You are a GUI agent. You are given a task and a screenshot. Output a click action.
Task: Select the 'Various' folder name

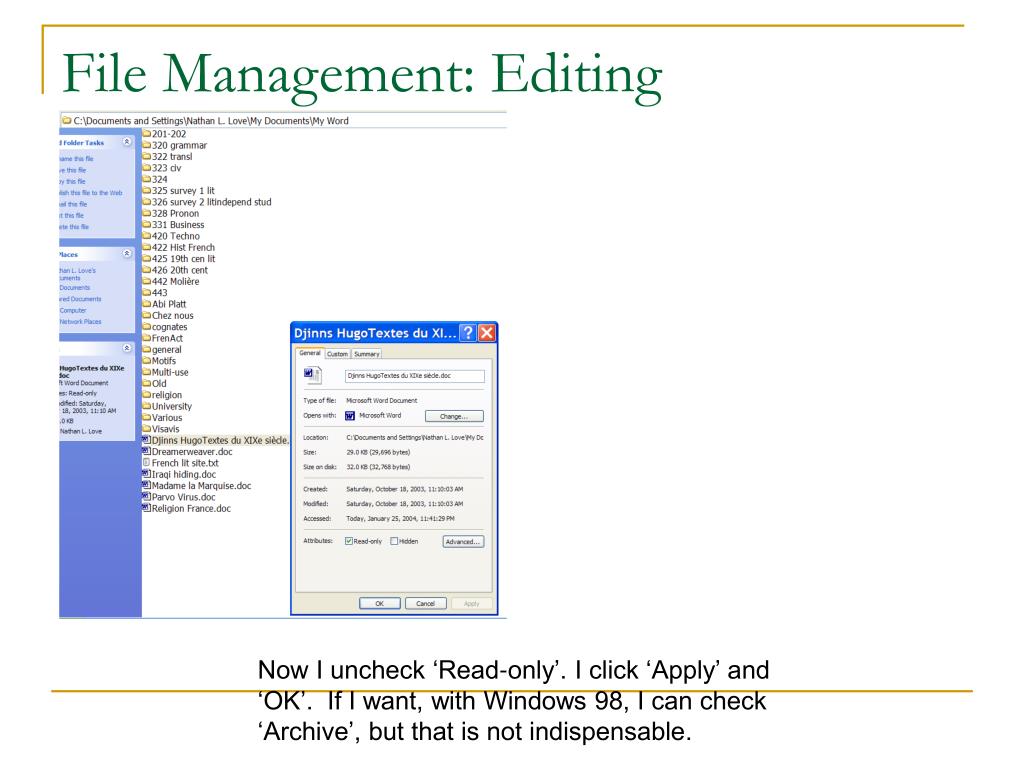(167, 417)
